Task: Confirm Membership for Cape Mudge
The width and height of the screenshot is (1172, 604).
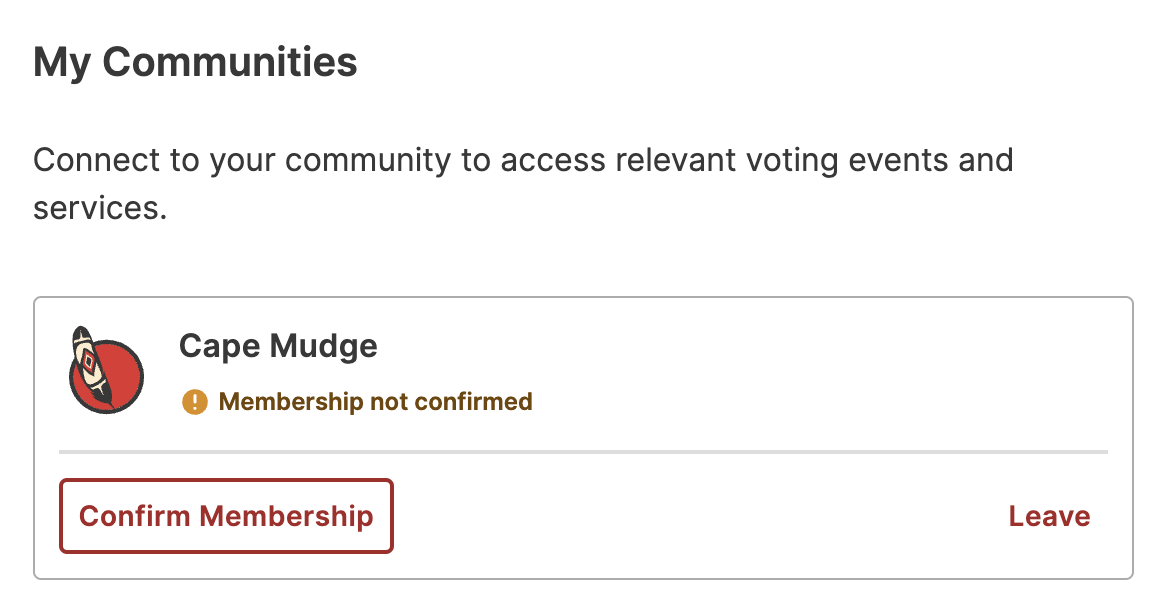Action: pos(226,517)
